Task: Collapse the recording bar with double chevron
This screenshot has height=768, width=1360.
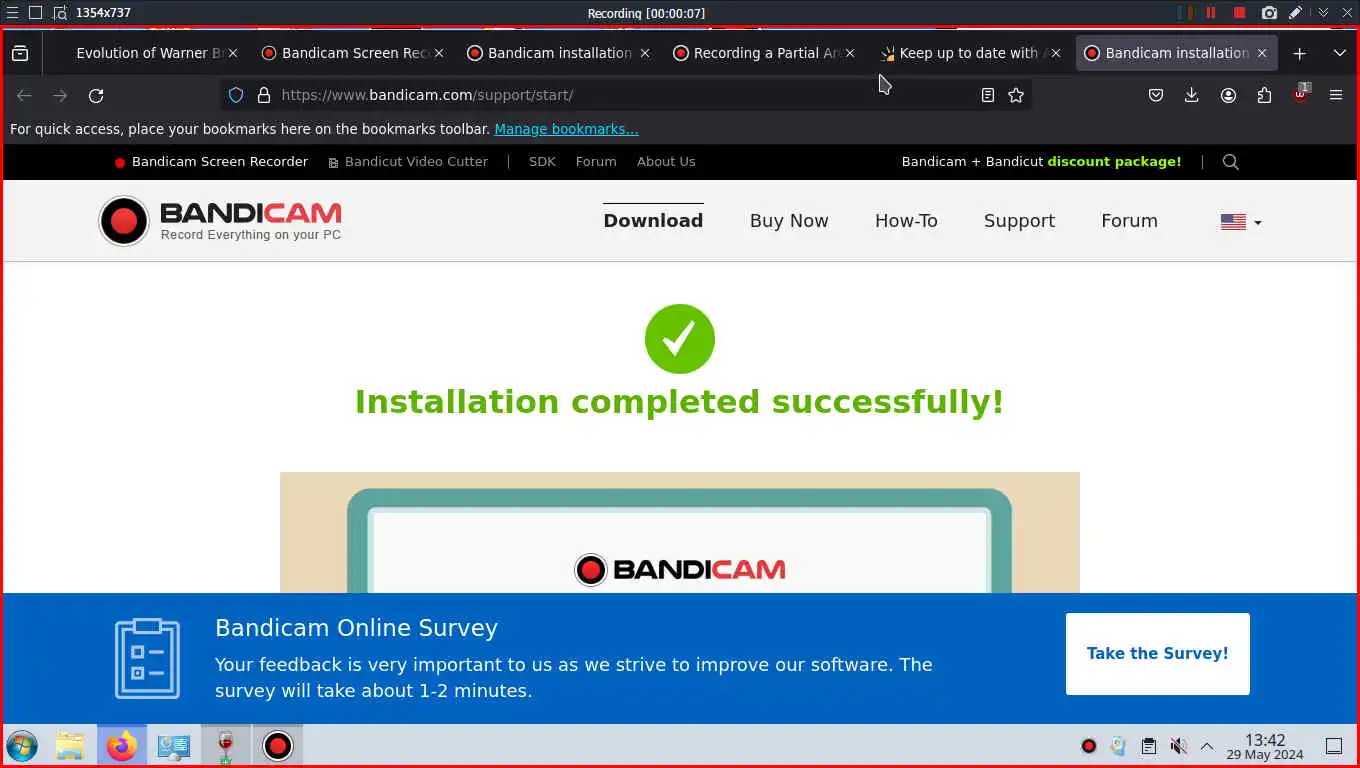Action: (1323, 13)
